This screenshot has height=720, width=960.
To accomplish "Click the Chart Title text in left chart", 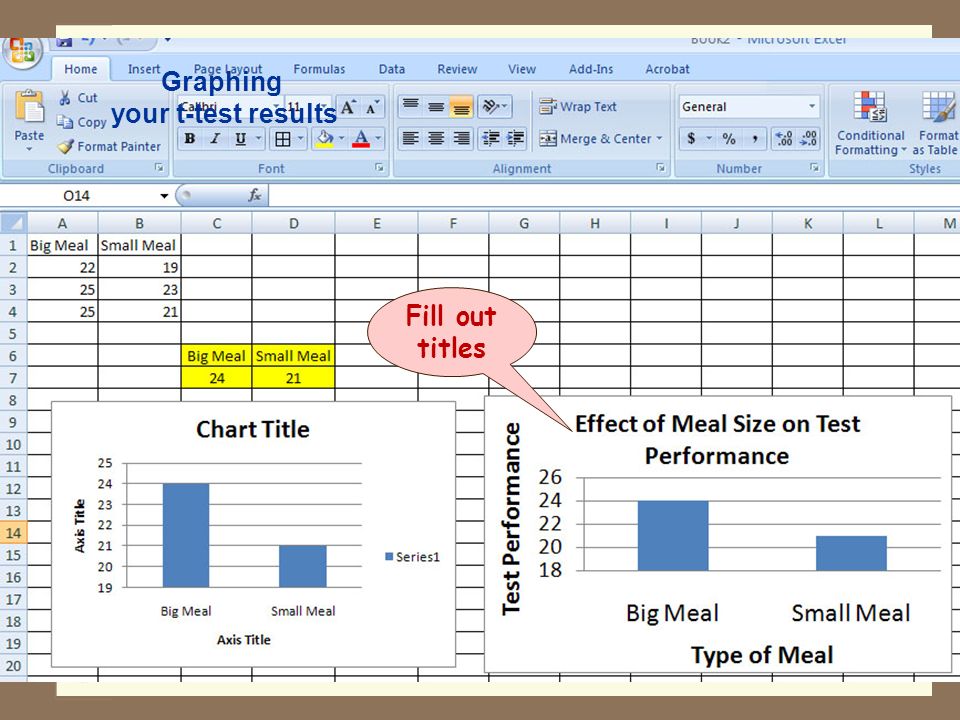I will [253, 429].
